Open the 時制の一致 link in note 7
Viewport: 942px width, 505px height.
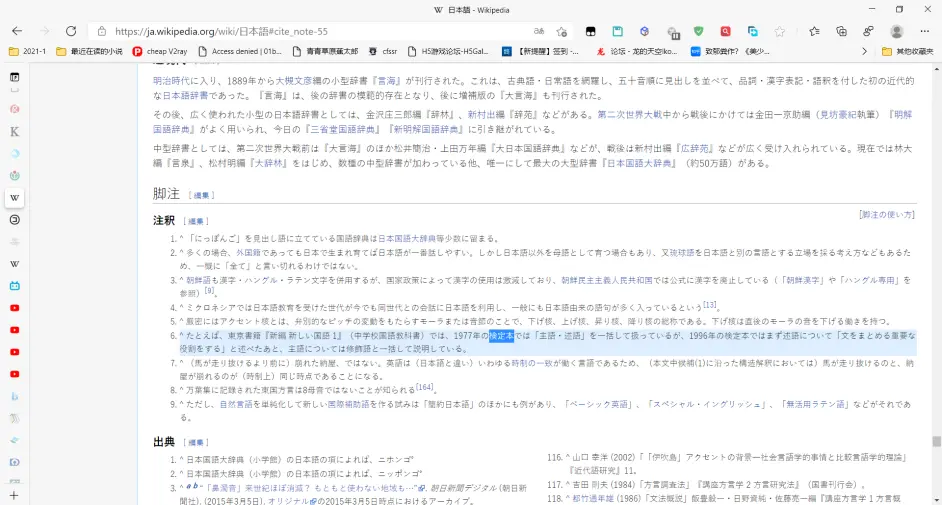(532, 363)
